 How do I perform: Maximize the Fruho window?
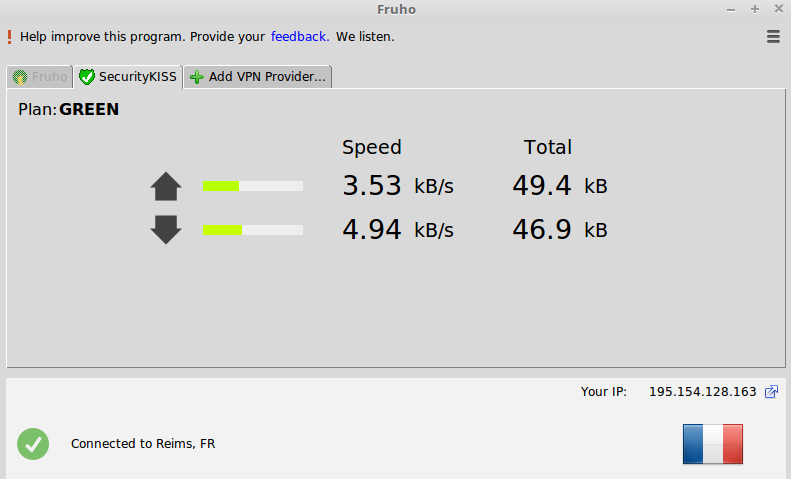pos(754,8)
